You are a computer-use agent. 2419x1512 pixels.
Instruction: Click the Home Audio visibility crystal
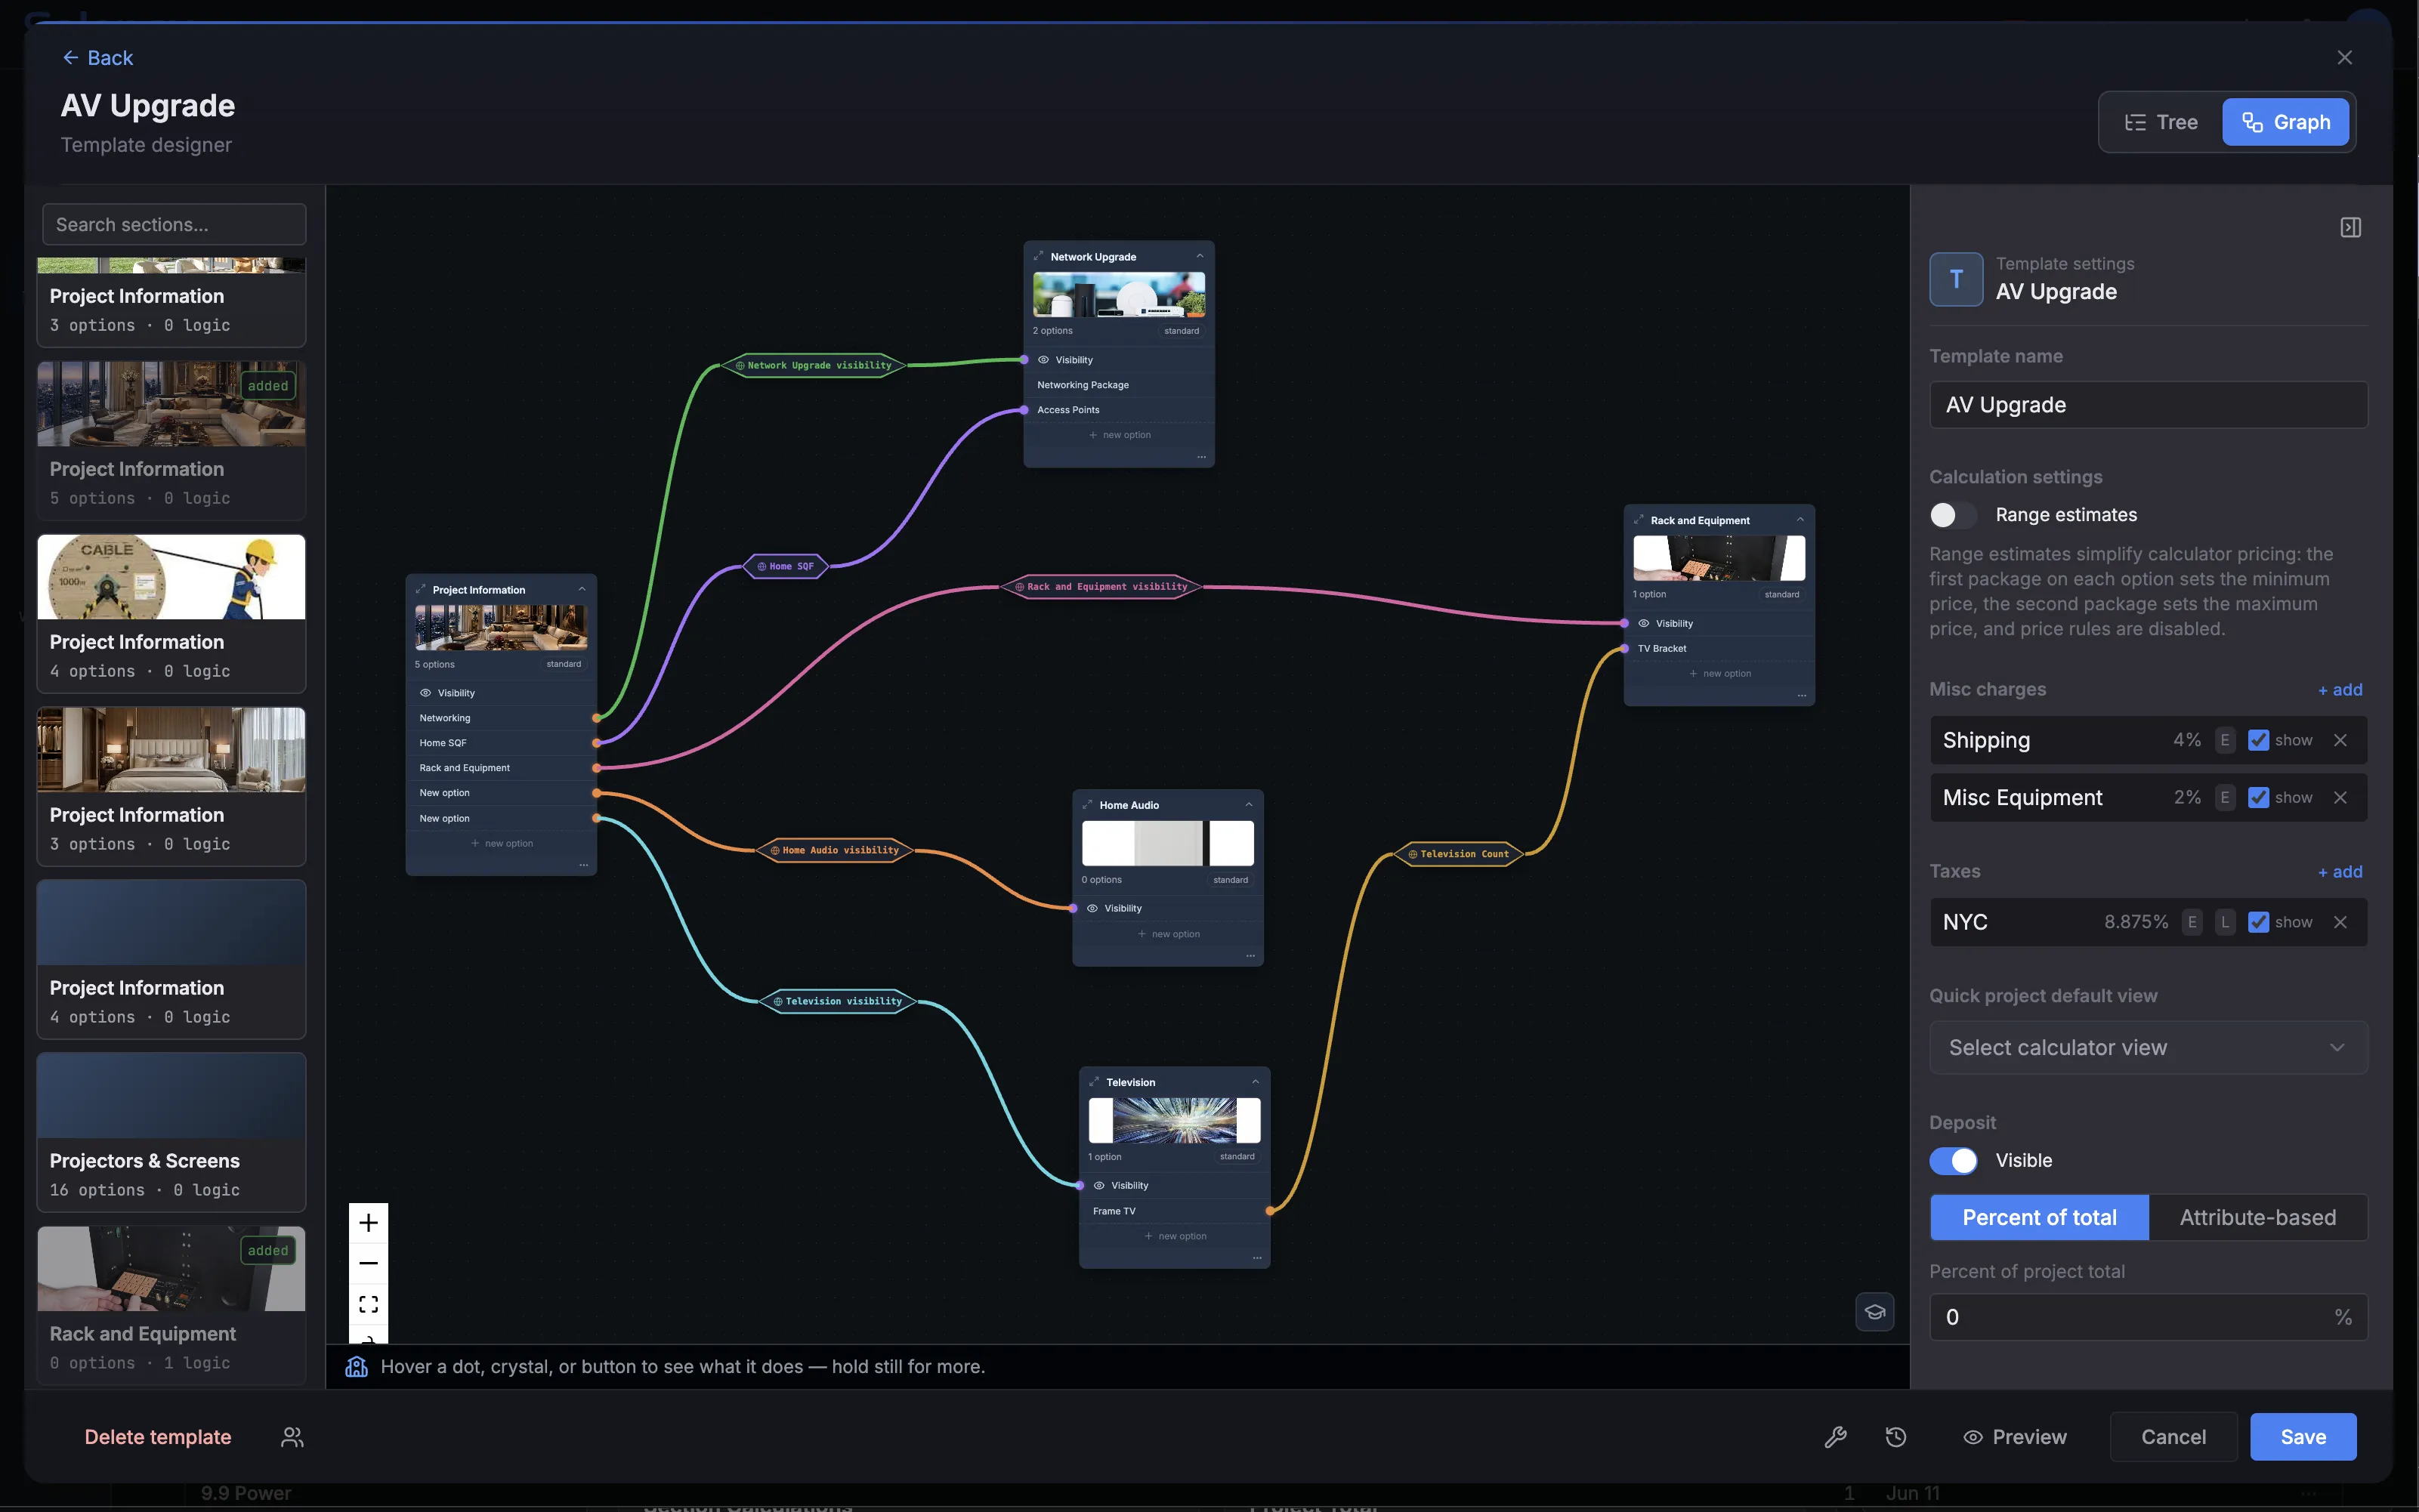pos(835,850)
